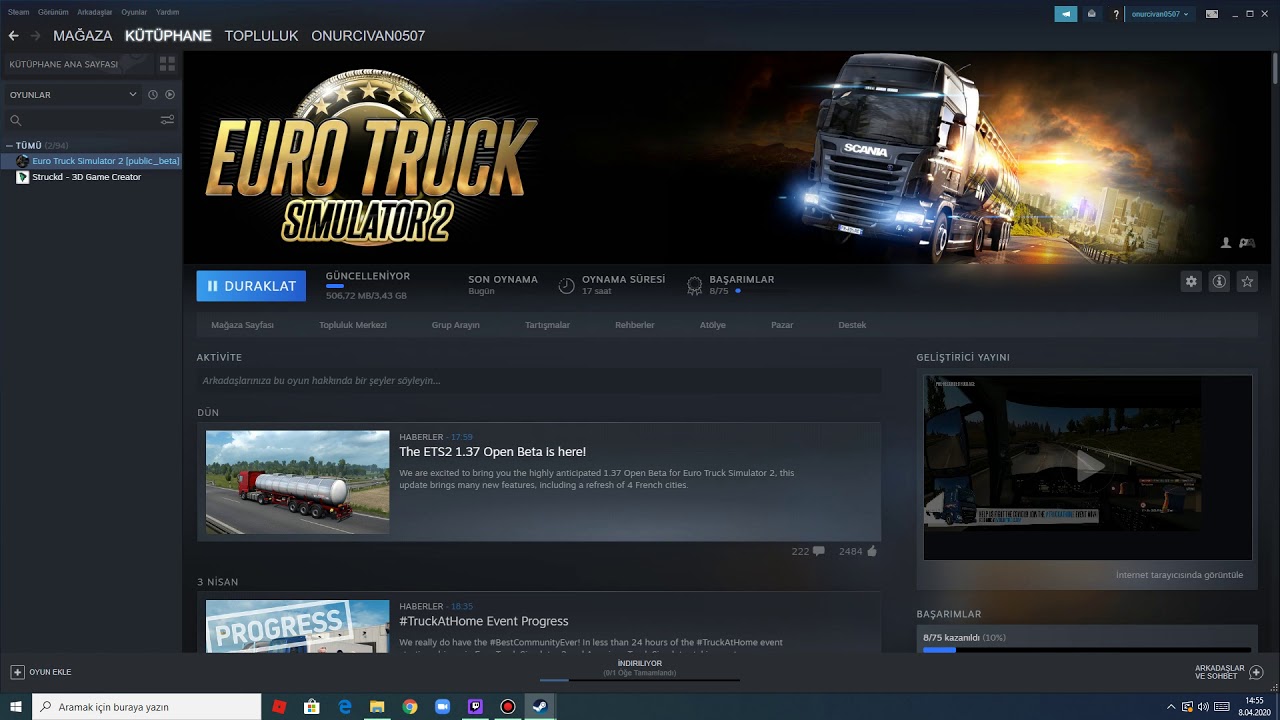Like the 1.37 Open Beta news post
Image resolution: width=1280 pixels, height=720 pixels.
(x=872, y=551)
